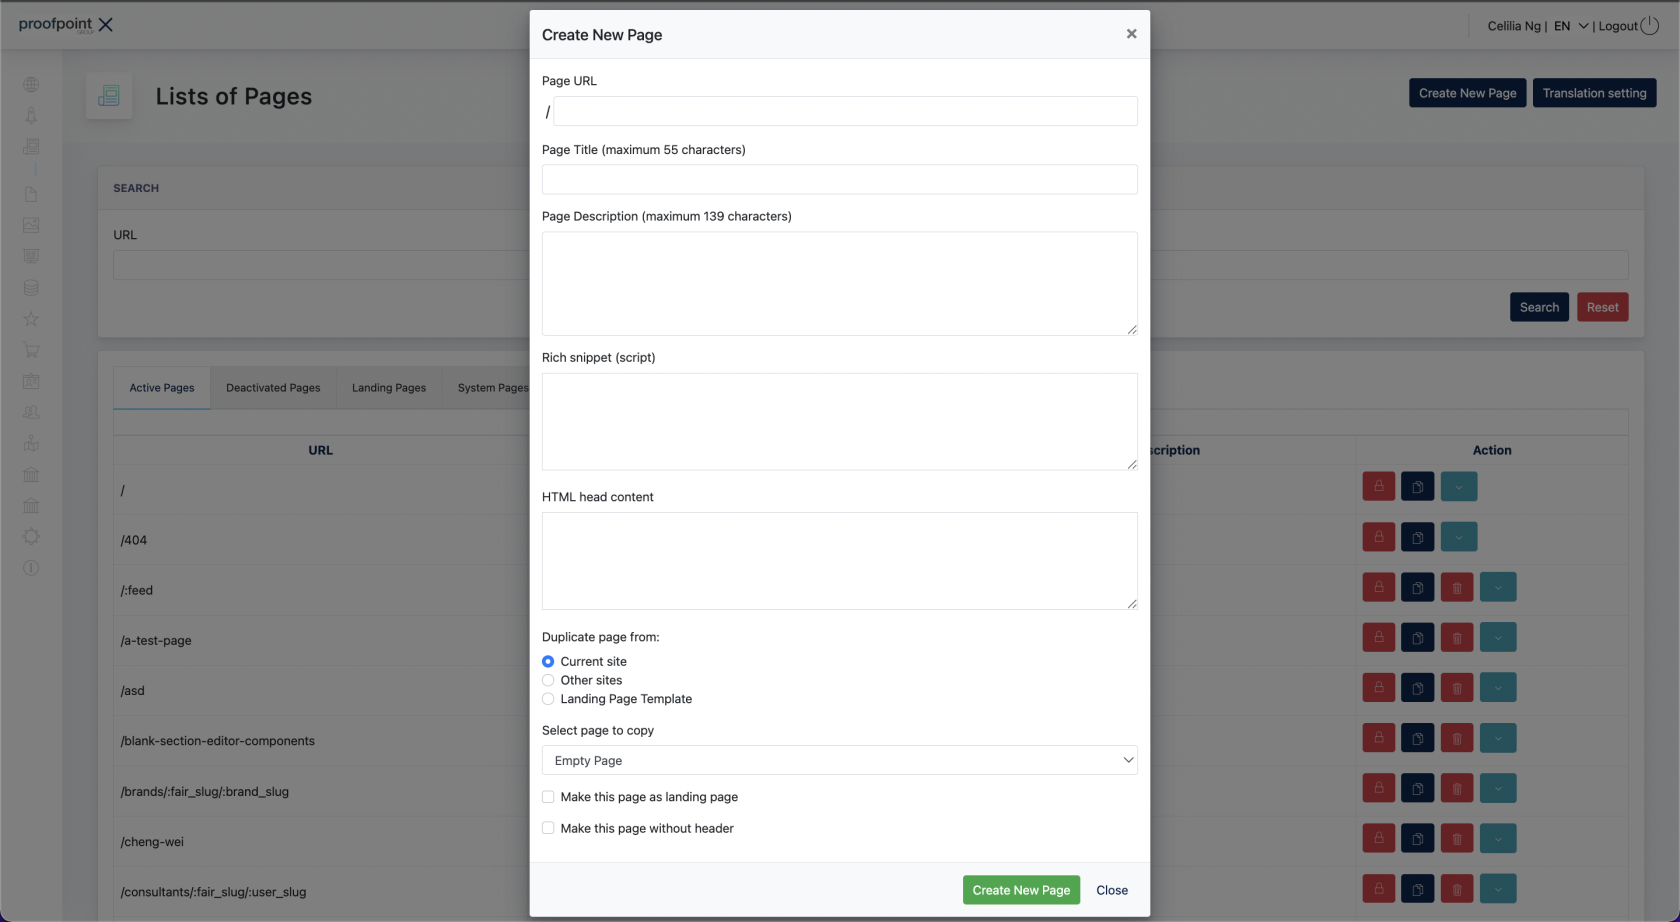Open the database icon in the sidebar
The width and height of the screenshot is (1680, 922).
[x=31, y=288]
